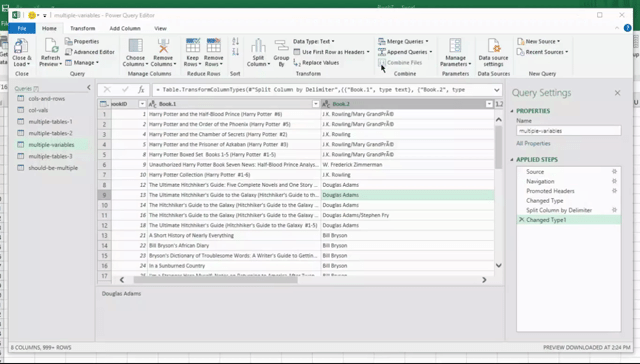
Task: Click Remove Columns icon
Action: [x=163, y=46]
